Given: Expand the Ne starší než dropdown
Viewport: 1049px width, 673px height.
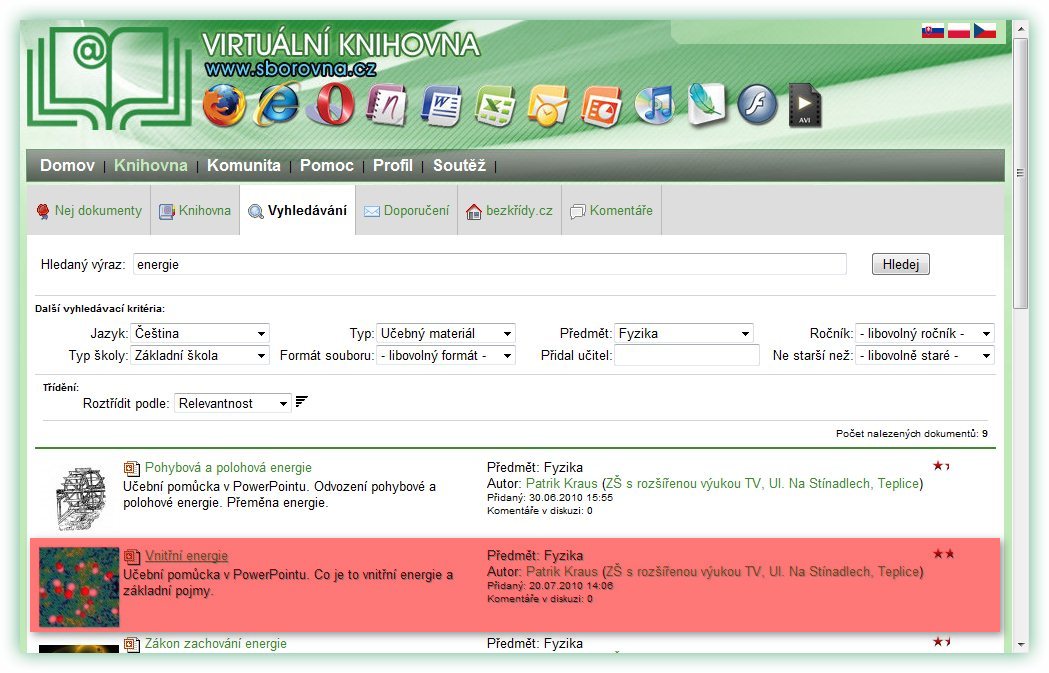Looking at the screenshot, I should pyautogui.click(x=925, y=355).
